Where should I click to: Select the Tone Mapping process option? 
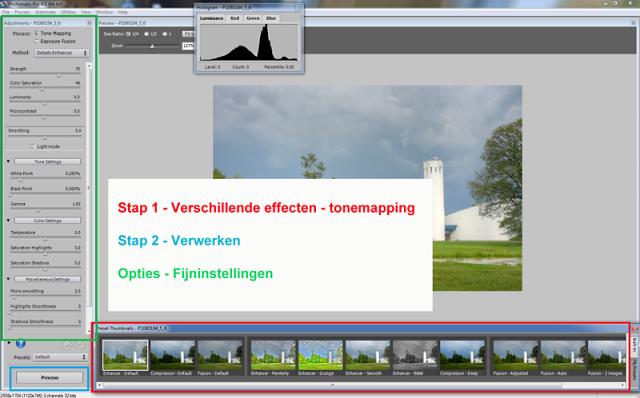[x=53, y=33]
